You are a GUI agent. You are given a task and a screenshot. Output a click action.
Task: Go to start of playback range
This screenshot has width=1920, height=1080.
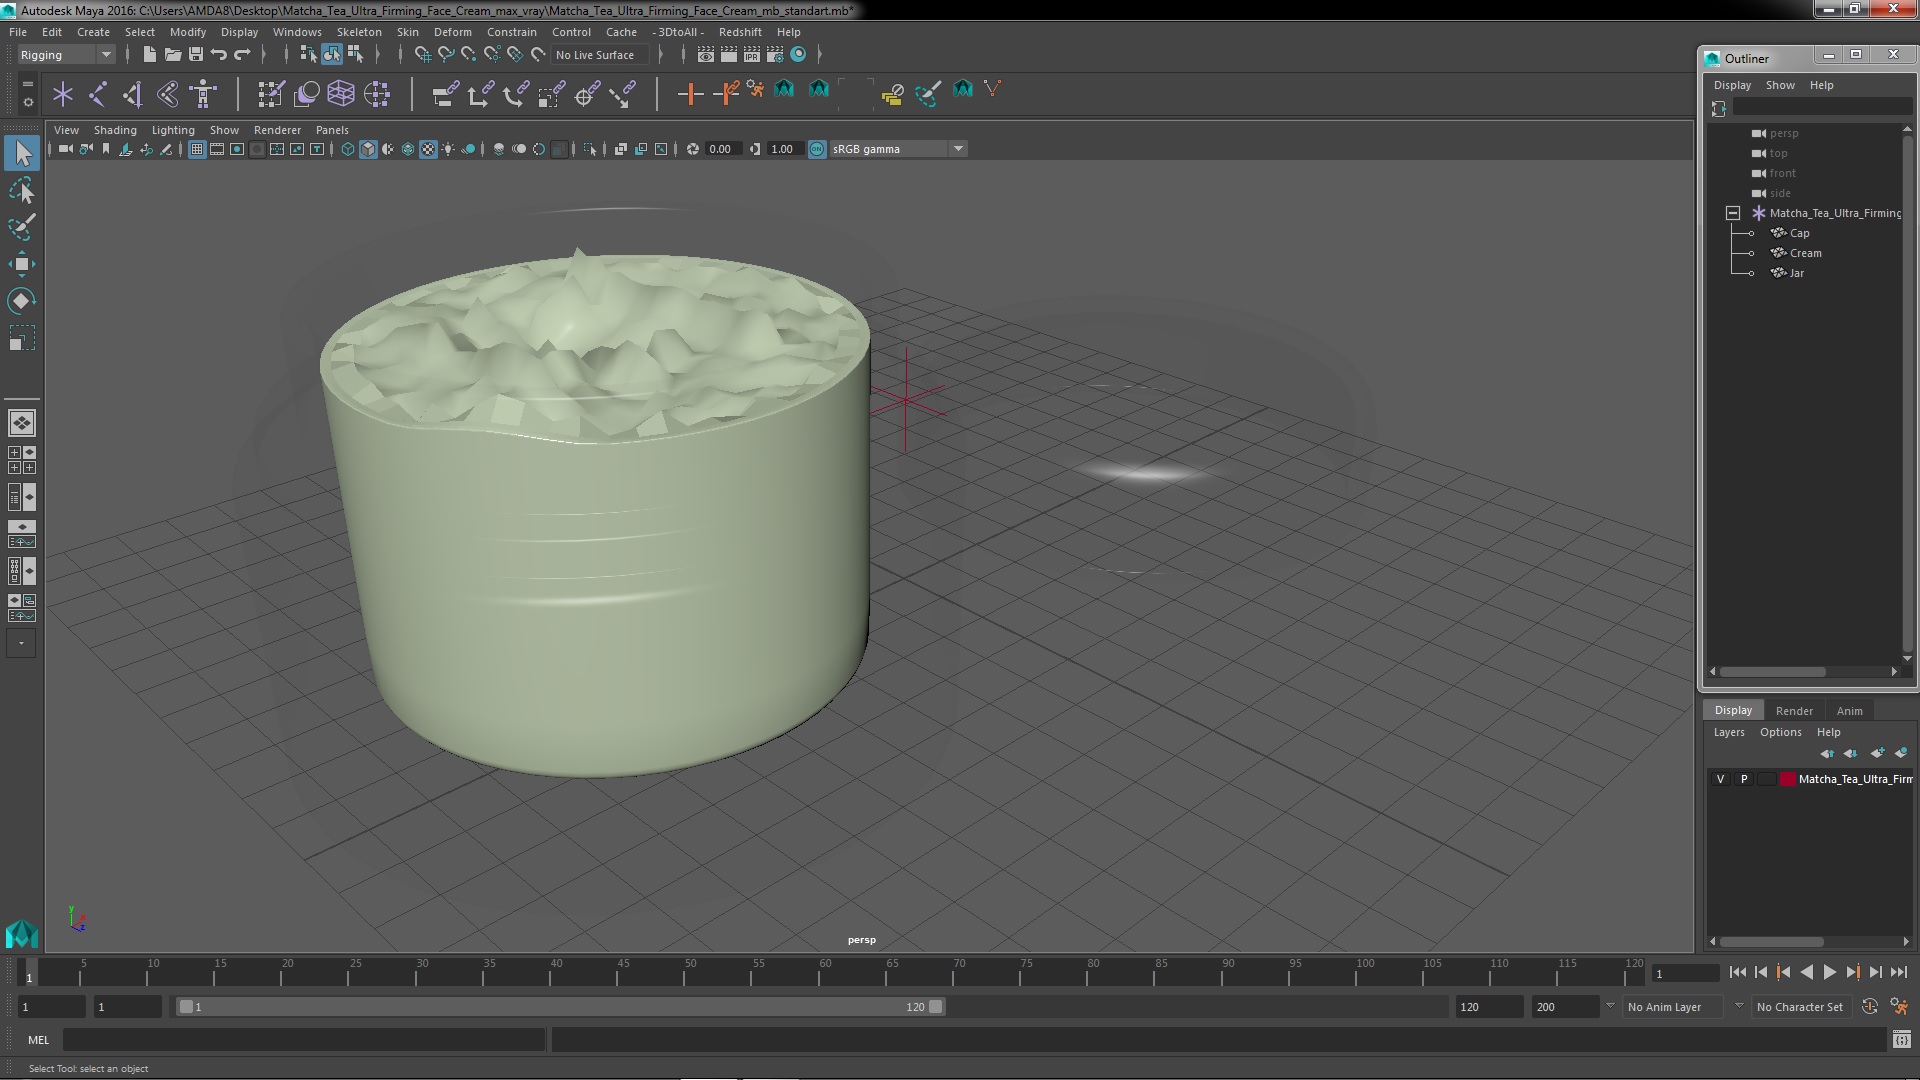pyautogui.click(x=1737, y=972)
